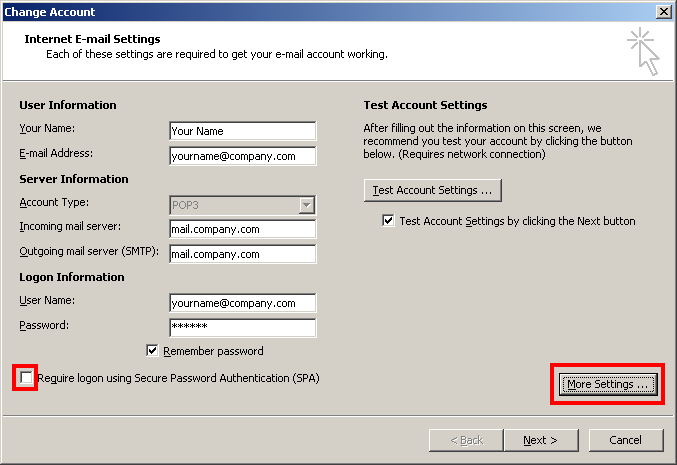Click Test Account Settings button
Screen dimensions: 677x465
pos(433,190)
